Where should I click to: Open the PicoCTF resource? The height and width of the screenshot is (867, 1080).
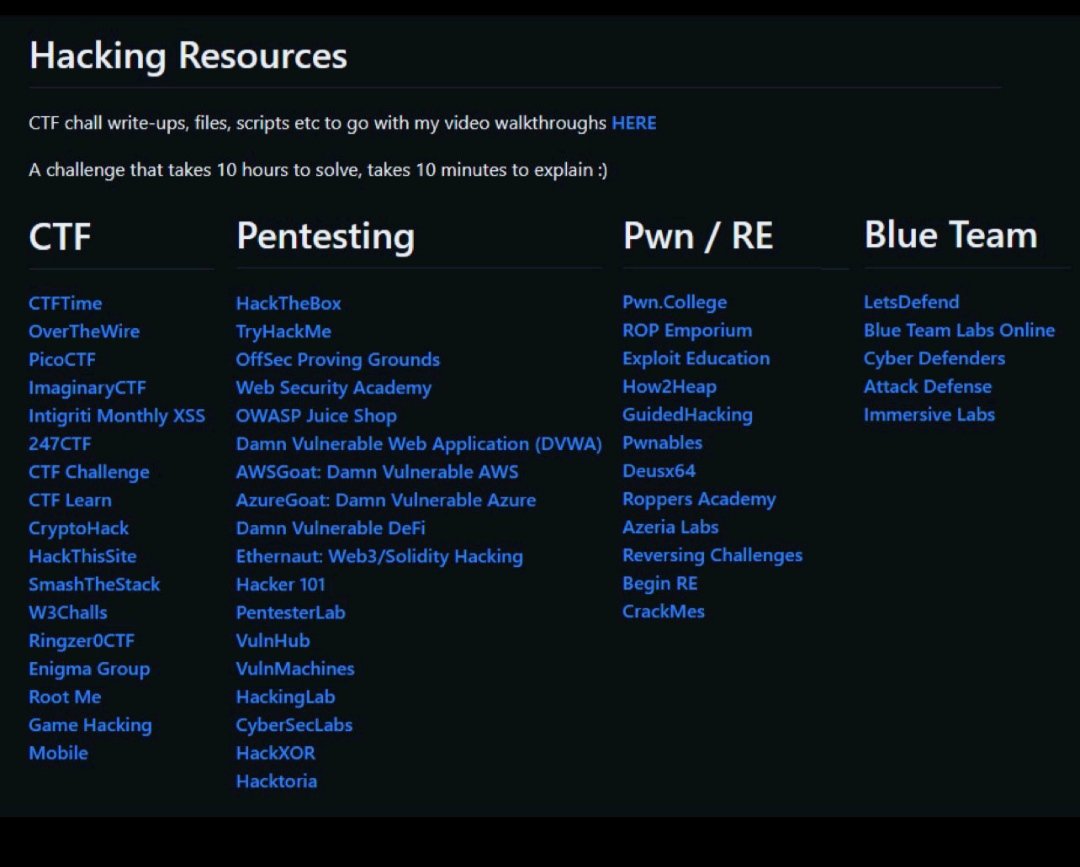point(62,359)
